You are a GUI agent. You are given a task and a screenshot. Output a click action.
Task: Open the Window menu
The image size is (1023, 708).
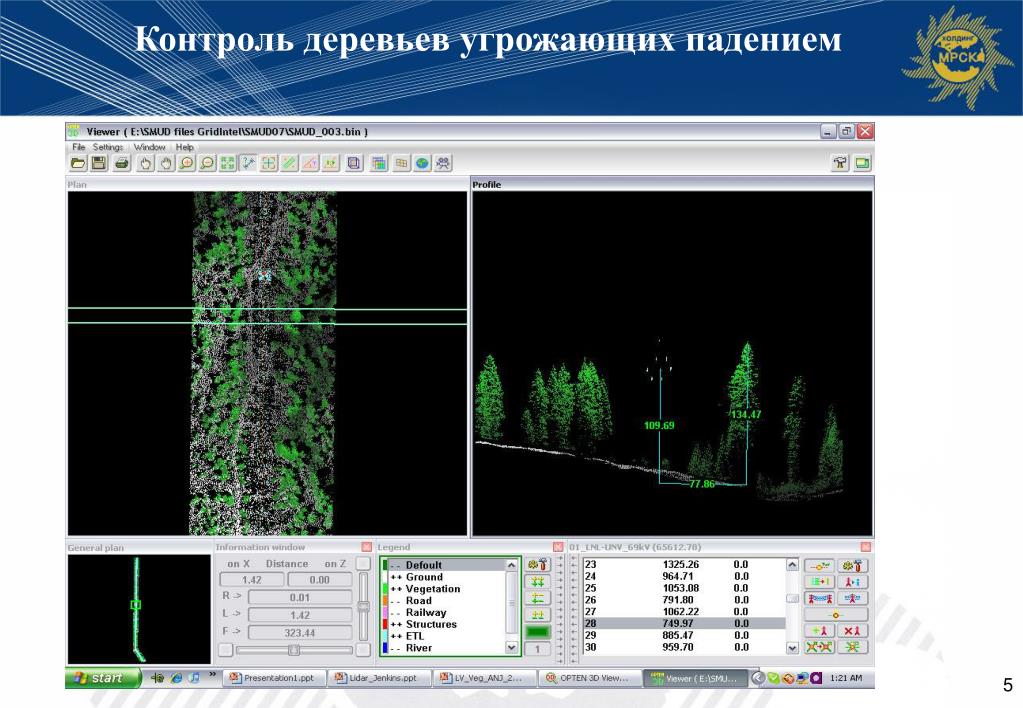tap(150, 147)
